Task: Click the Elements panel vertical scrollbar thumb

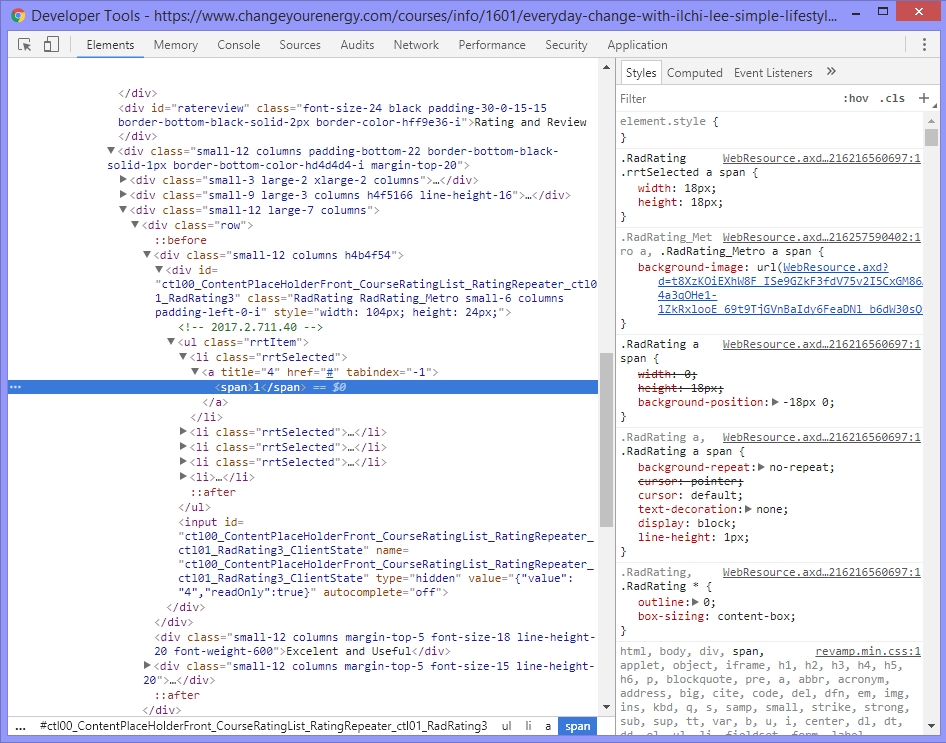Action: [606, 440]
